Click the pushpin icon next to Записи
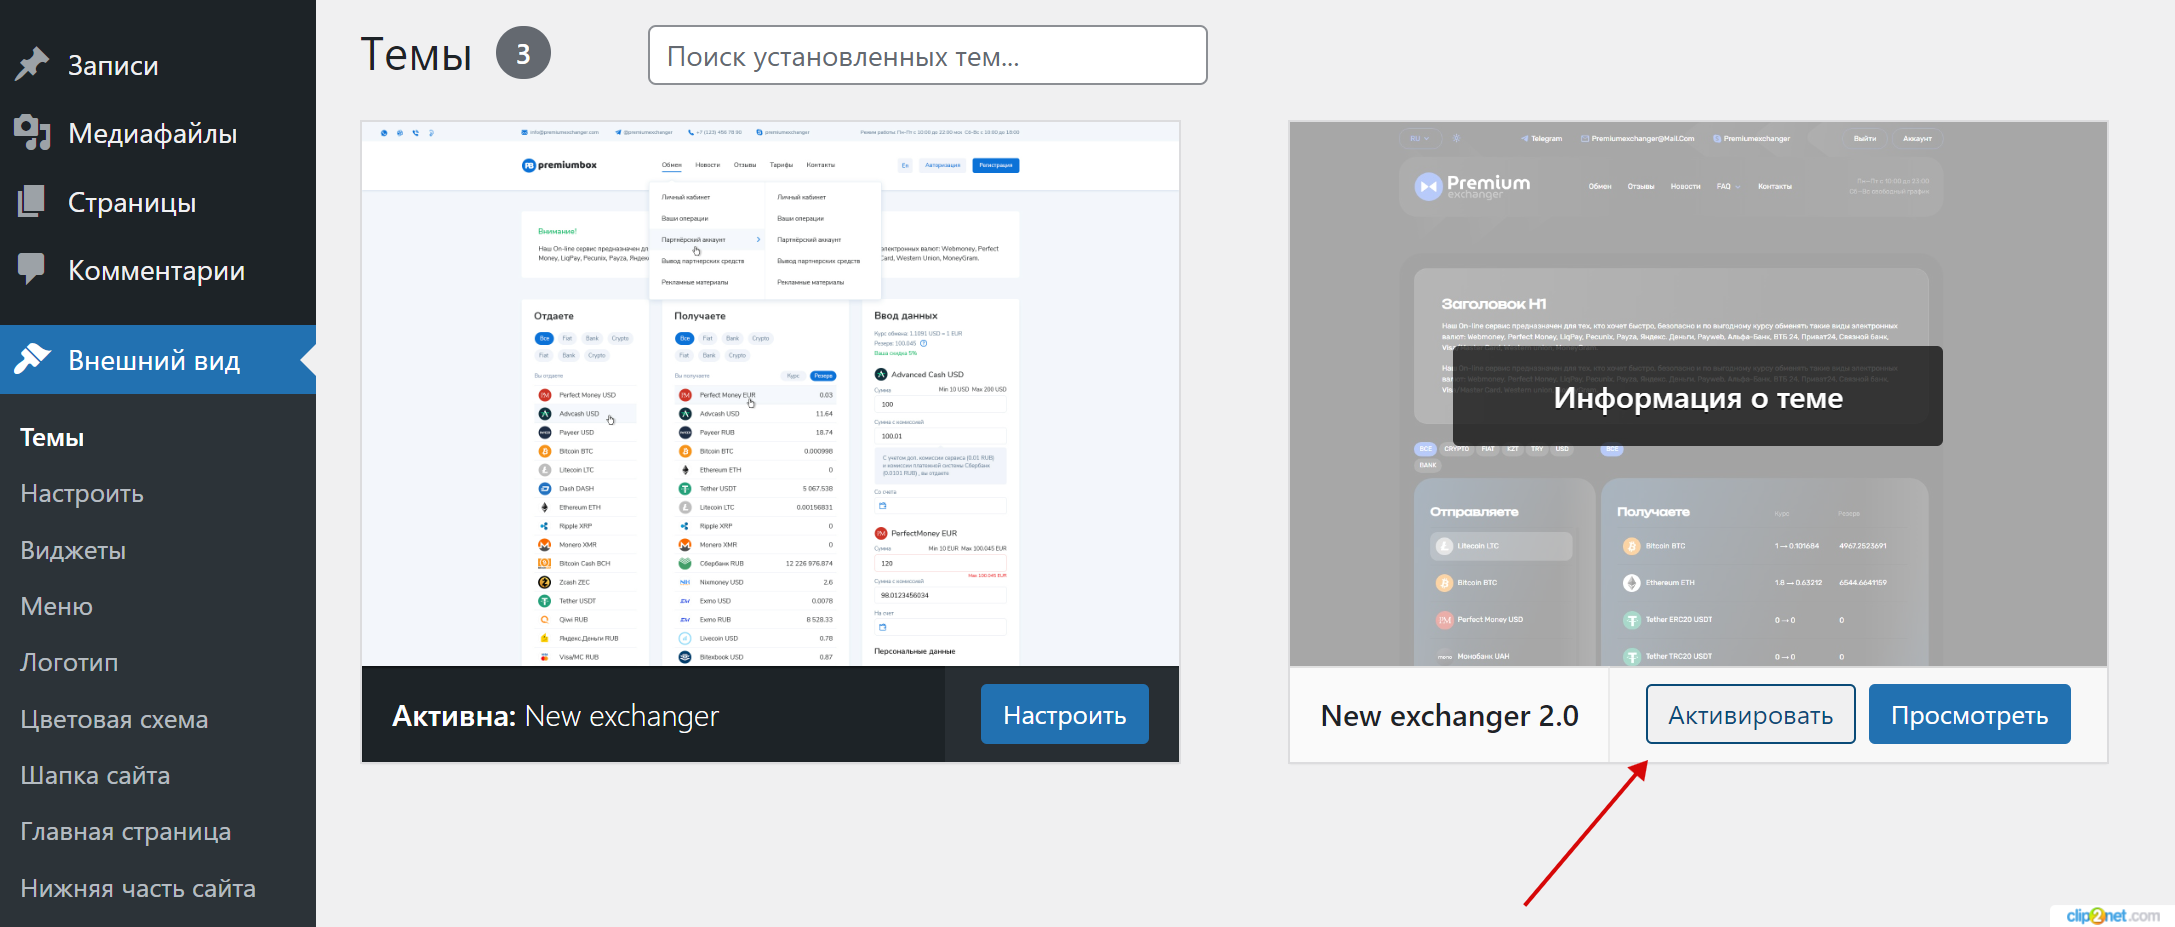Image resolution: width=2175 pixels, height=927 pixels. (x=32, y=64)
